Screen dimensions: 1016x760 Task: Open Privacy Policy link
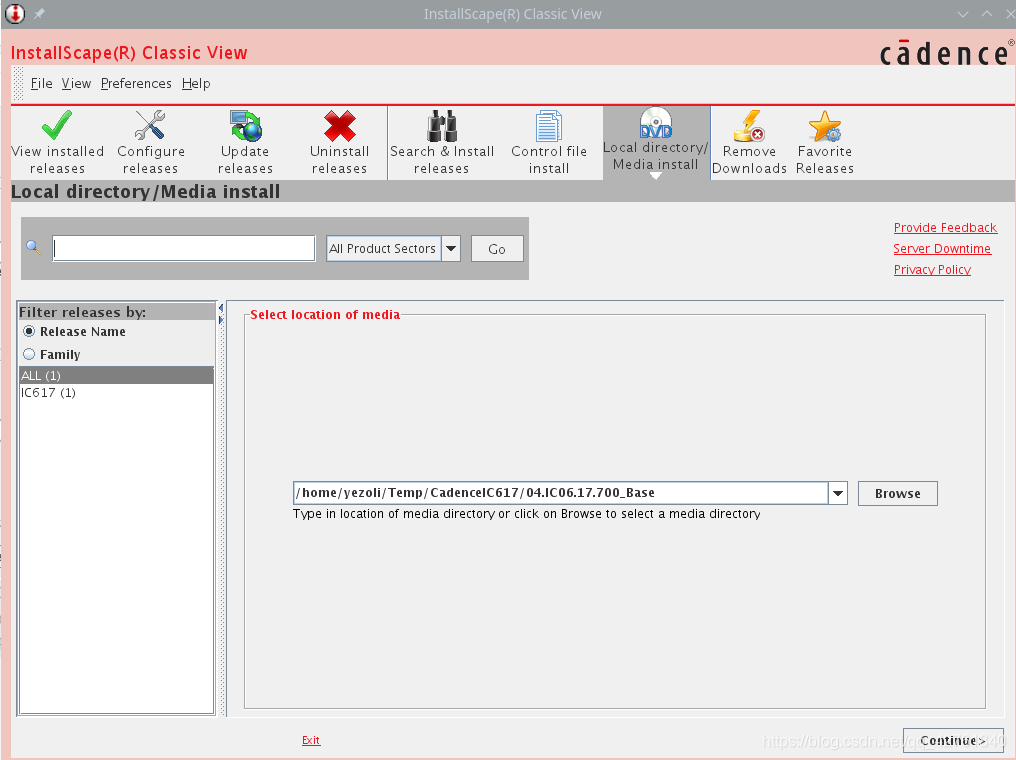pos(932,270)
